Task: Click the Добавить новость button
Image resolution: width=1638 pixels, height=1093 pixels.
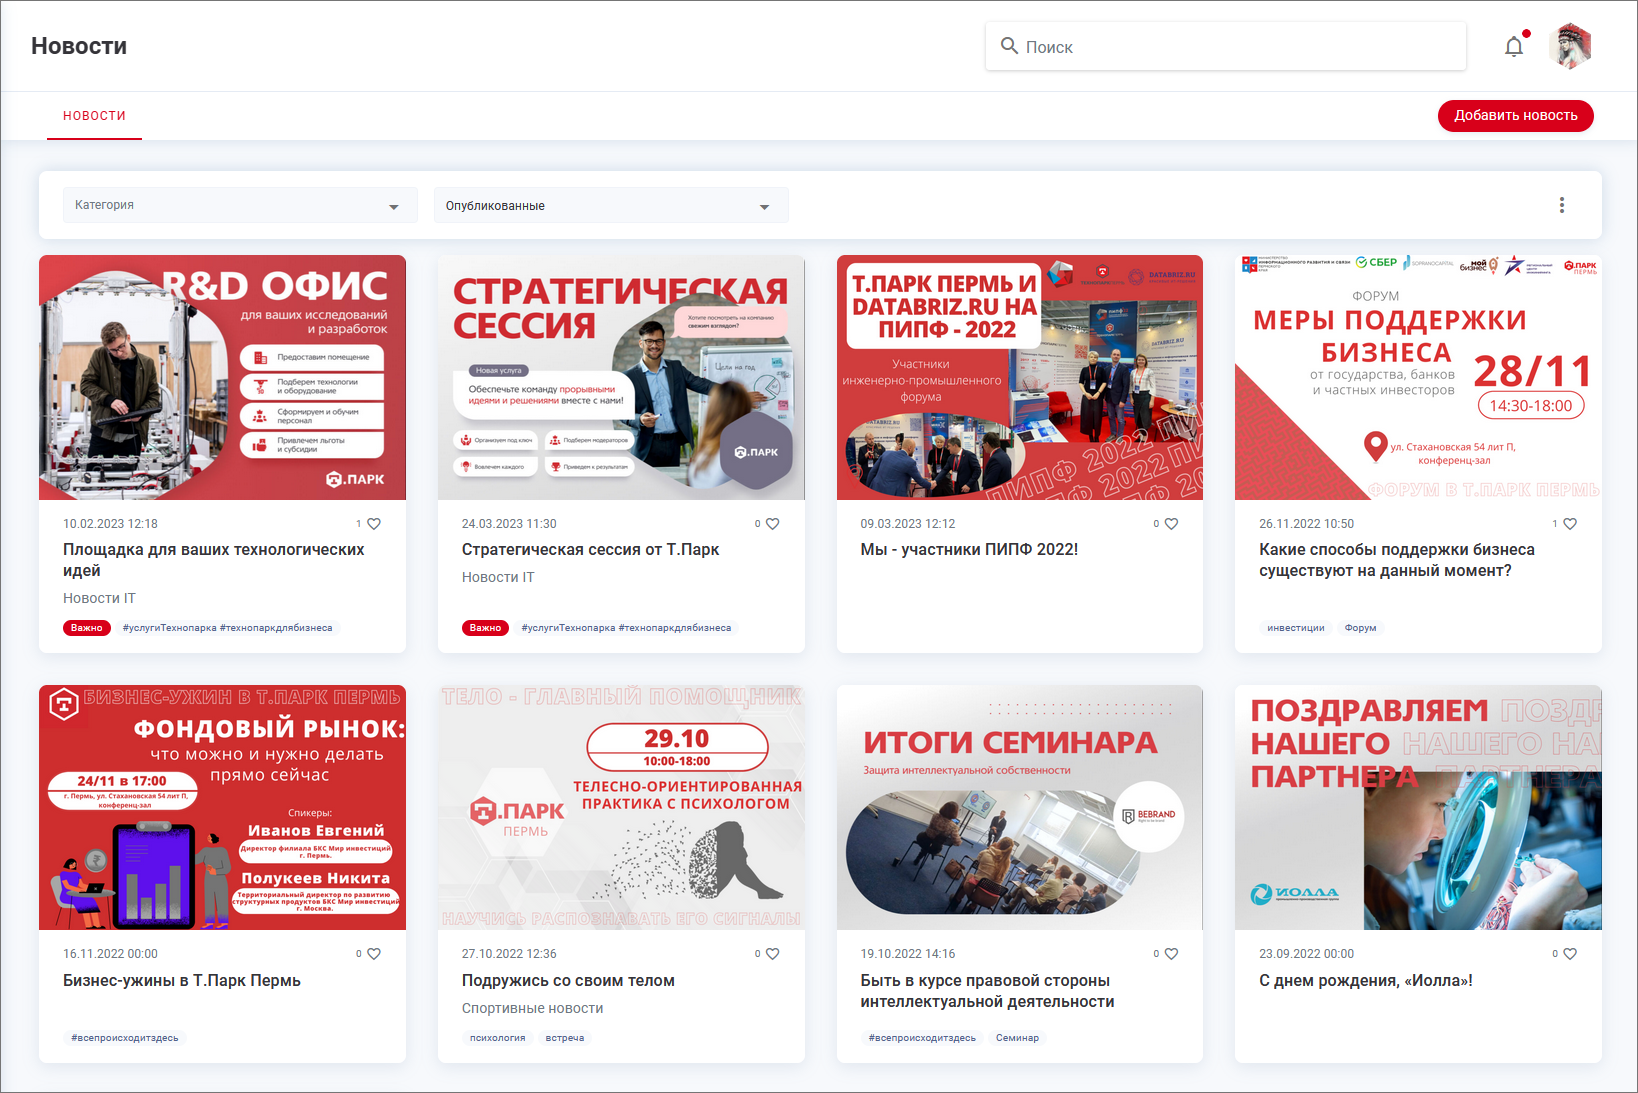Action: click(x=1515, y=116)
